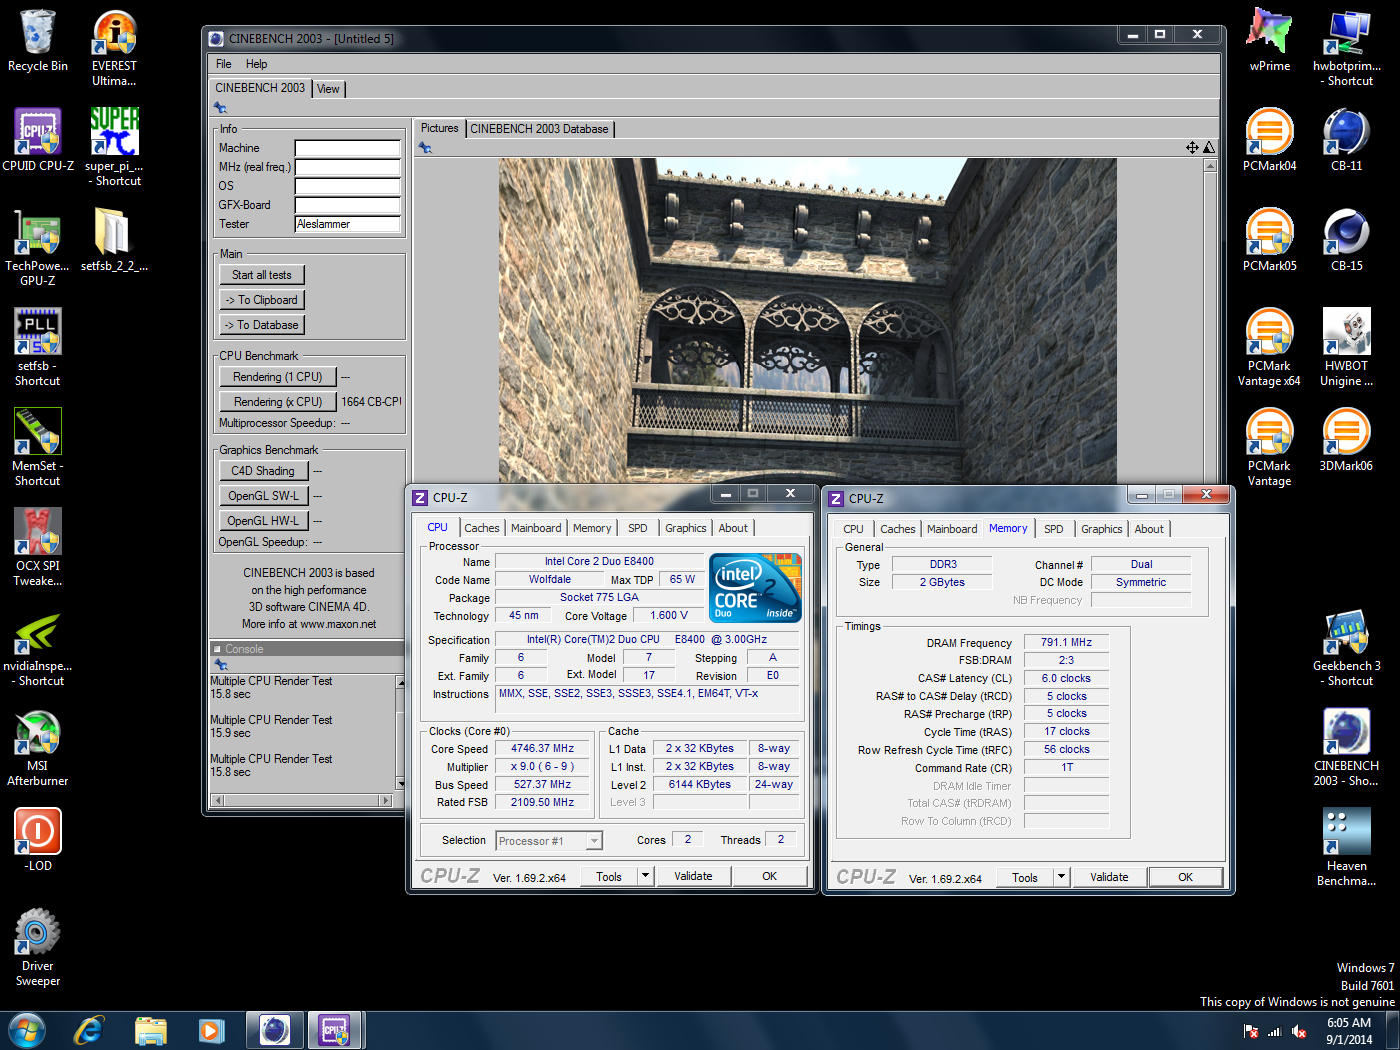Image resolution: width=1400 pixels, height=1050 pixels.
Task: Open EVEREST Ultimate desktop icon
Action: coord(114,48)
